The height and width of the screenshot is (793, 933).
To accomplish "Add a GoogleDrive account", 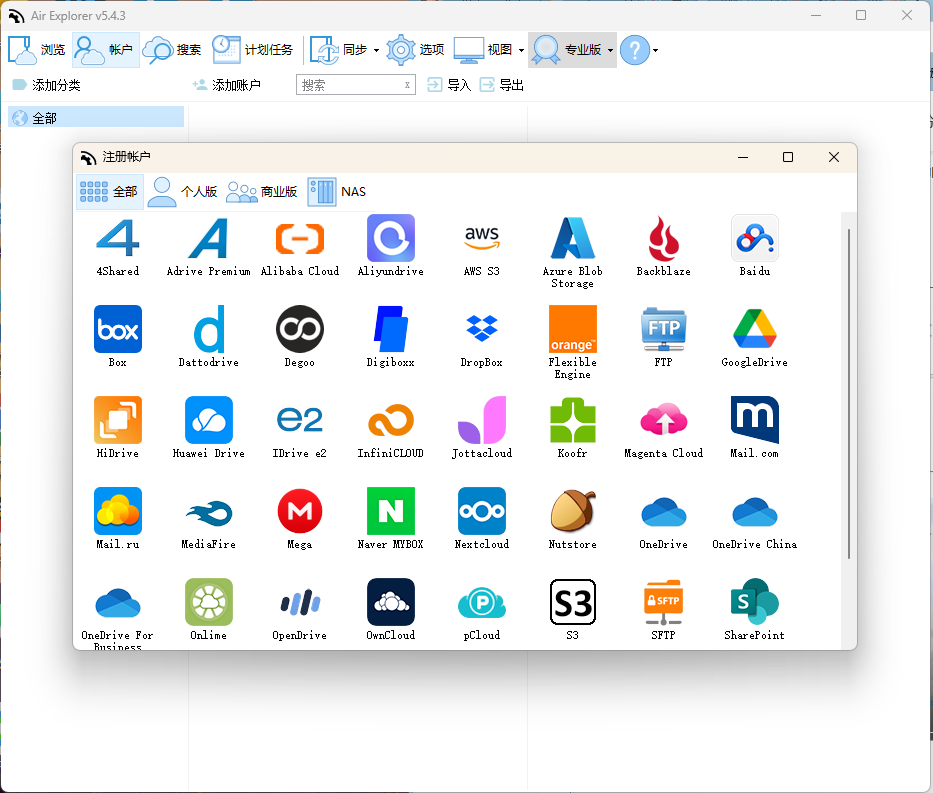I will tap(754, 329).
